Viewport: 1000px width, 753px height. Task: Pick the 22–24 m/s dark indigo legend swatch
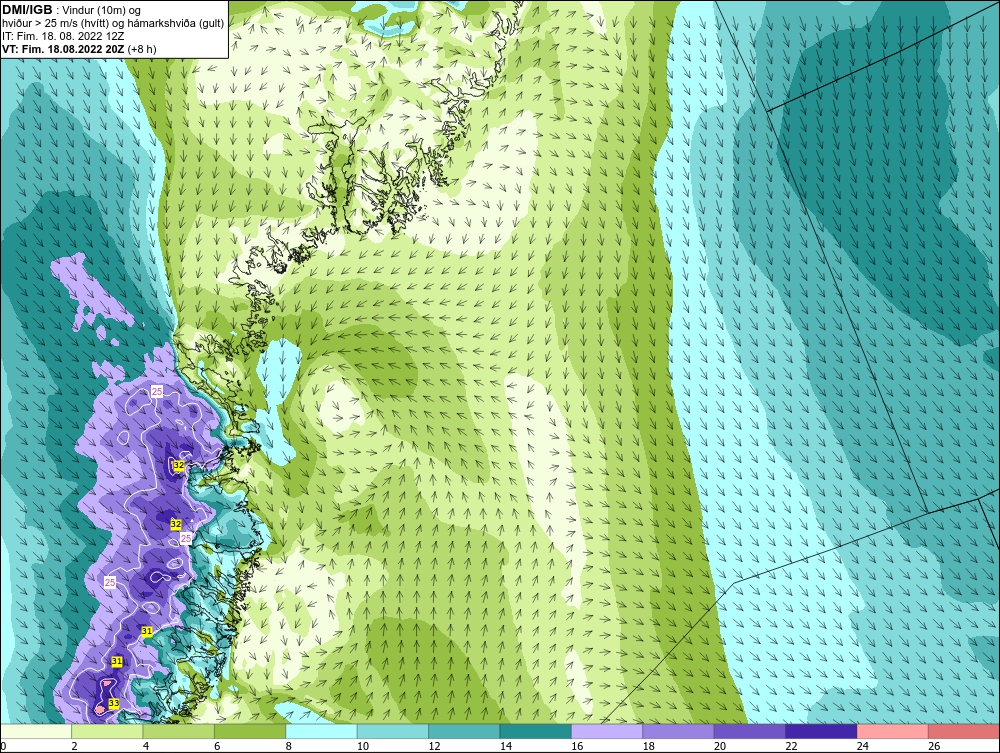pyautogui.click(x=821, y=731)
